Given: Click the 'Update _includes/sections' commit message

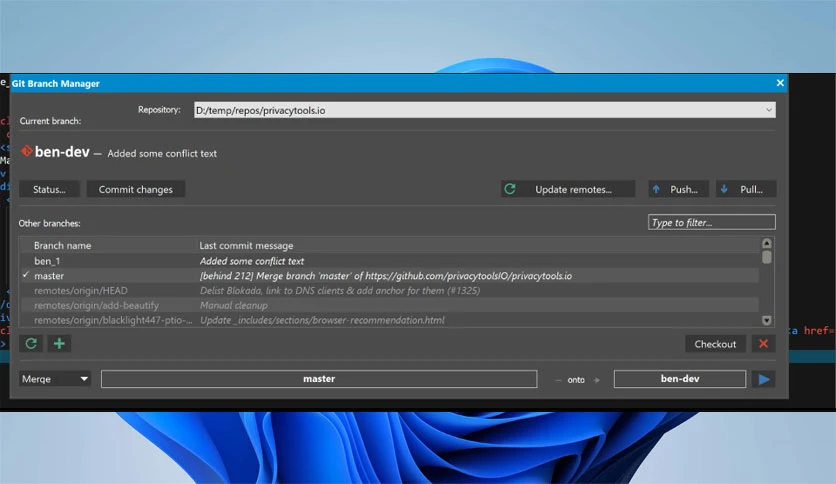Looking at the screenshot, I should pos(322,320).
